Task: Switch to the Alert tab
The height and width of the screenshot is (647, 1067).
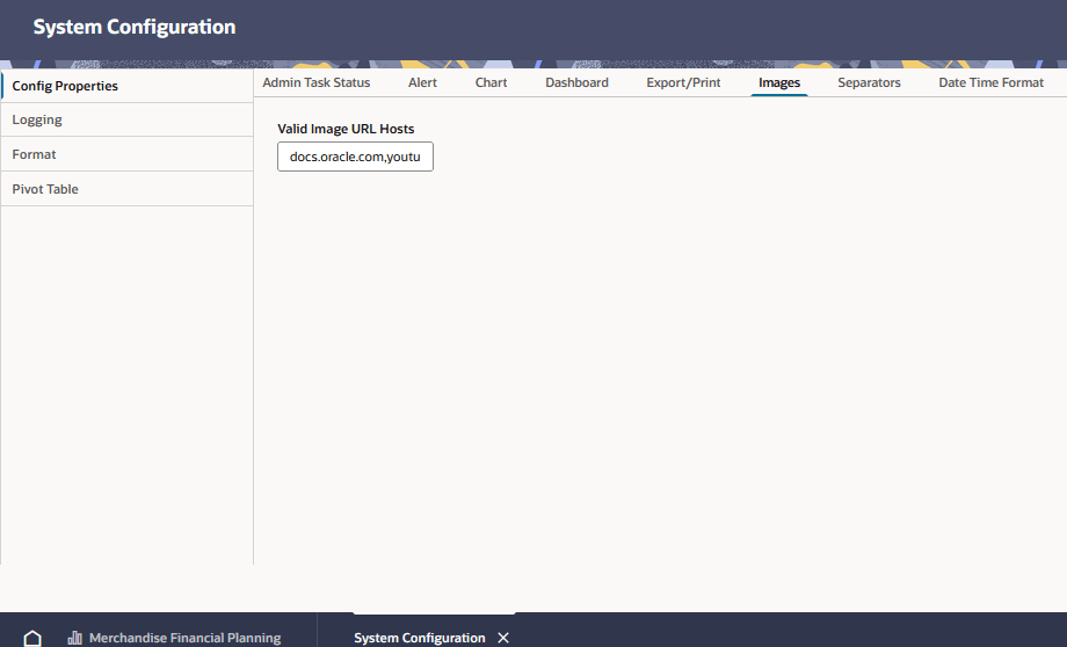Action: pyautogui.click(x=423, y=82)
